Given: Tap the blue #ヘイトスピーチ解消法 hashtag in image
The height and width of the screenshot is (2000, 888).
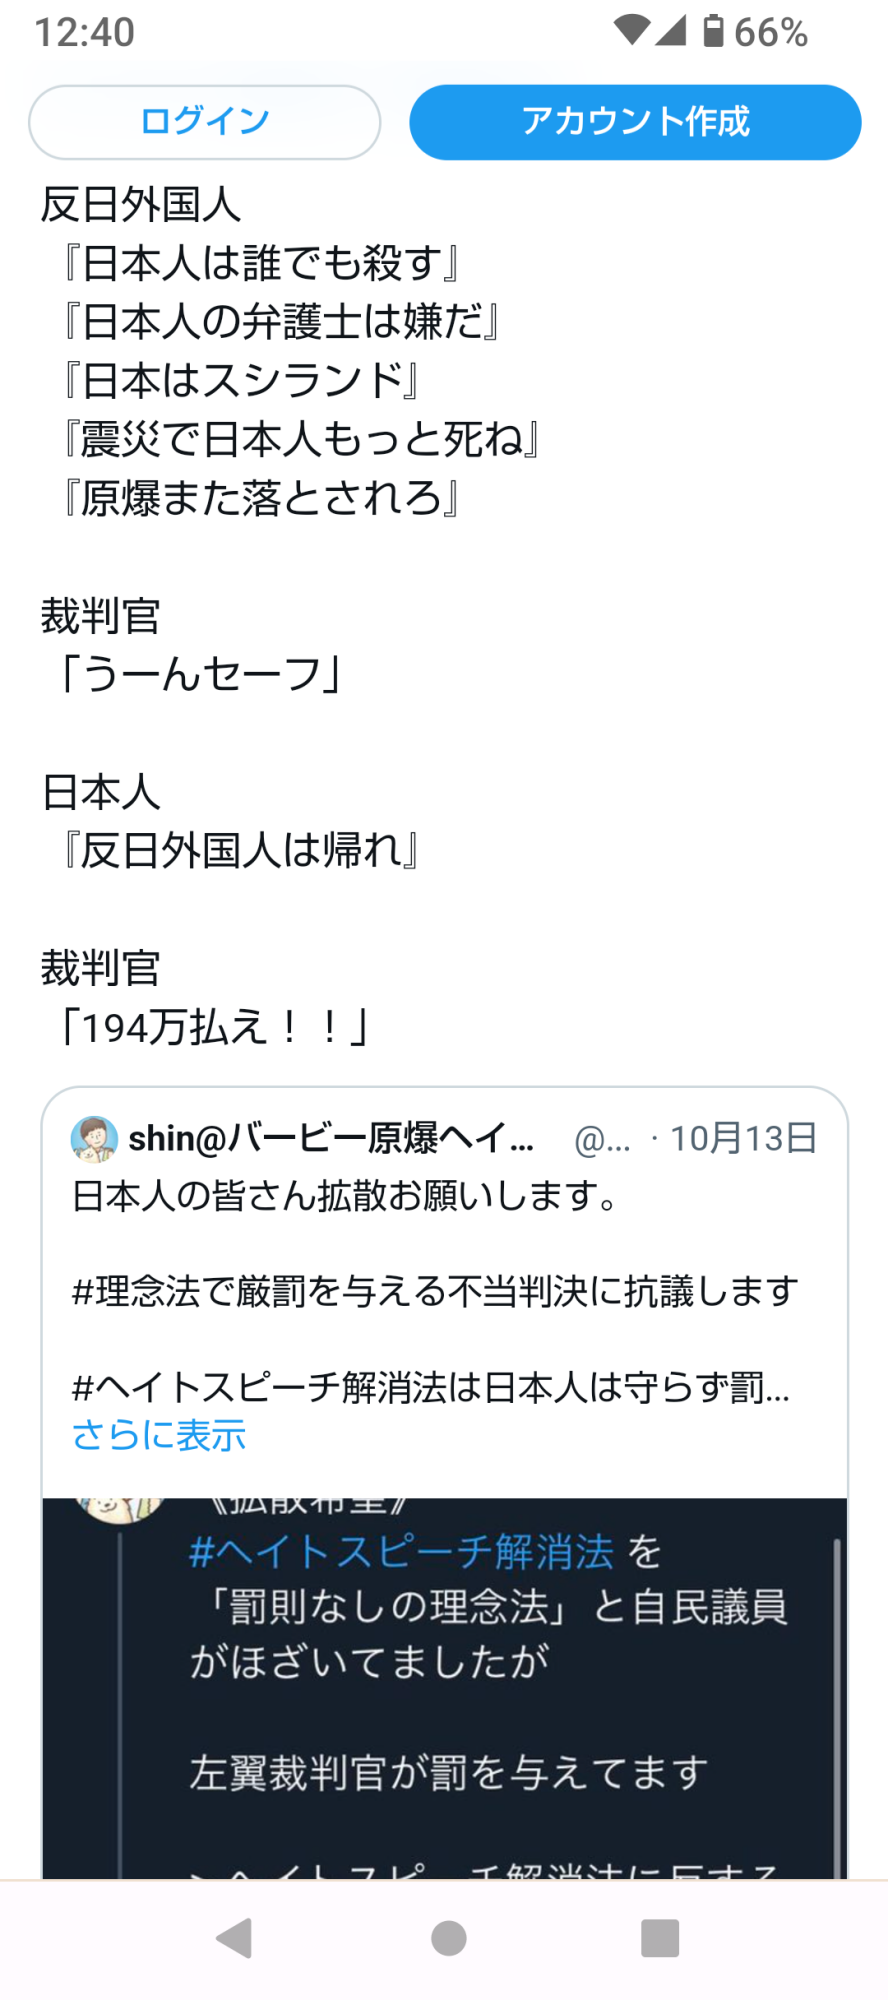Looking at the screenshot, I should coord(402,1552).
